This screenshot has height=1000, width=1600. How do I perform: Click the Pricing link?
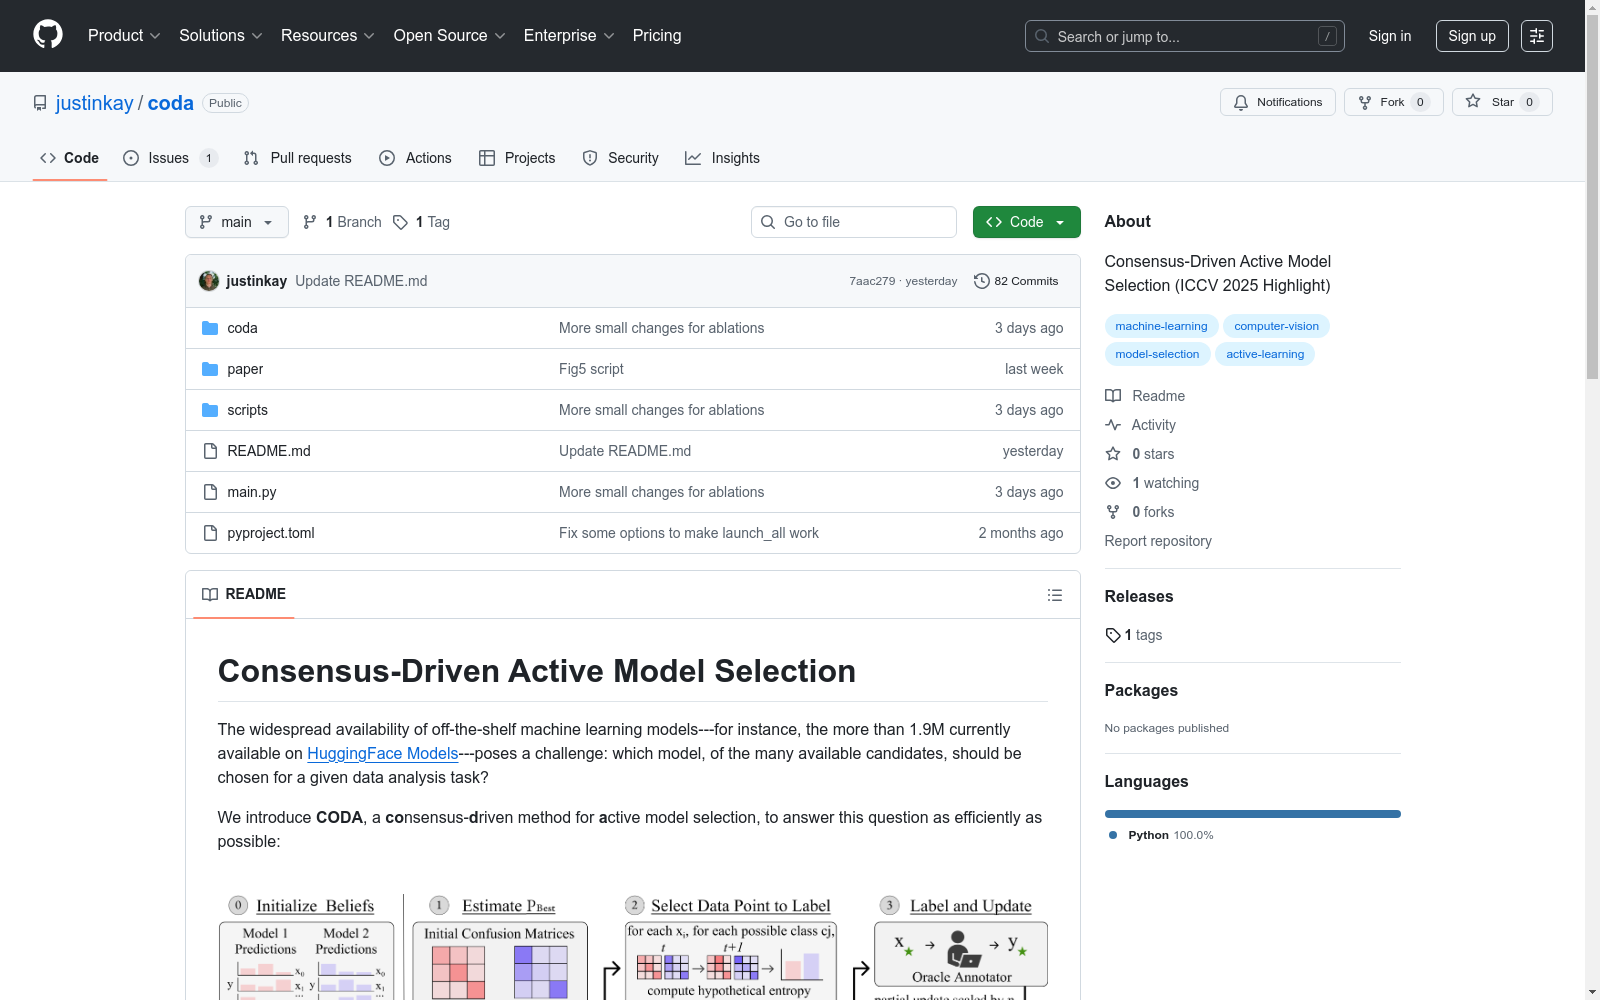click(x=657, y=35)
